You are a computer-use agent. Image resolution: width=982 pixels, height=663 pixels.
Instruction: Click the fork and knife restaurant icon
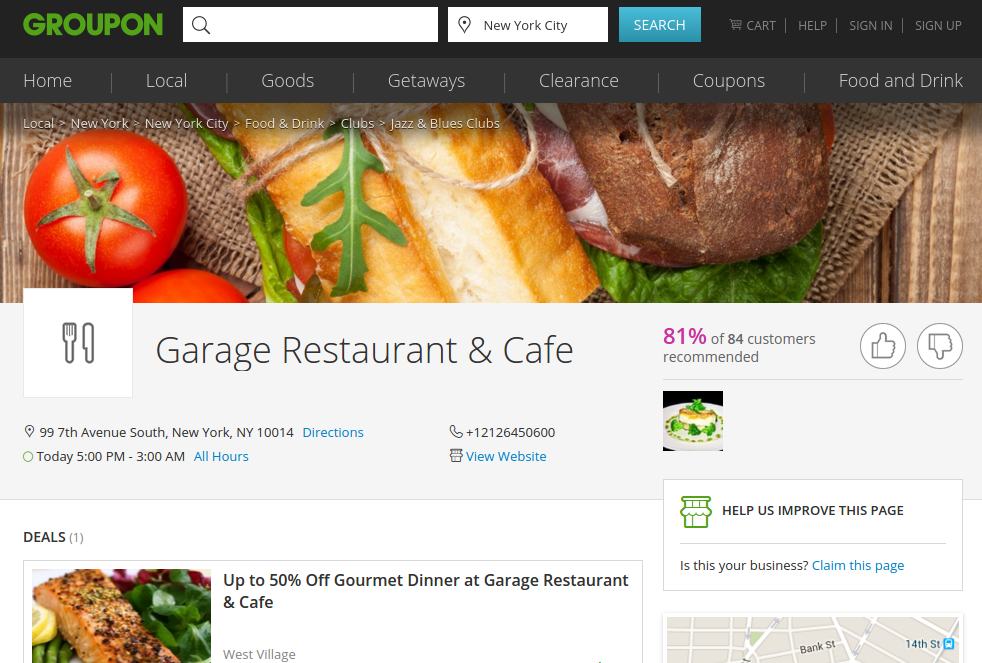point(78,343)
